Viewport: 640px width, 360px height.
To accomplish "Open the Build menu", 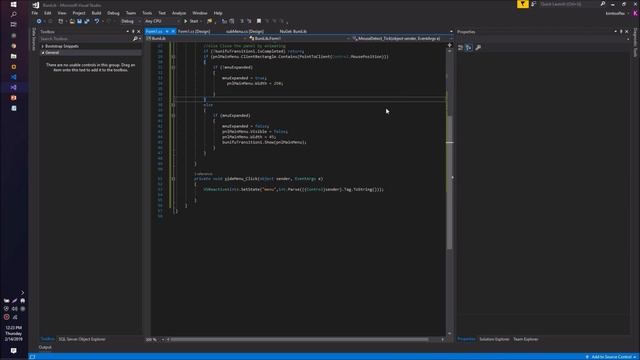I will point(96,13).
